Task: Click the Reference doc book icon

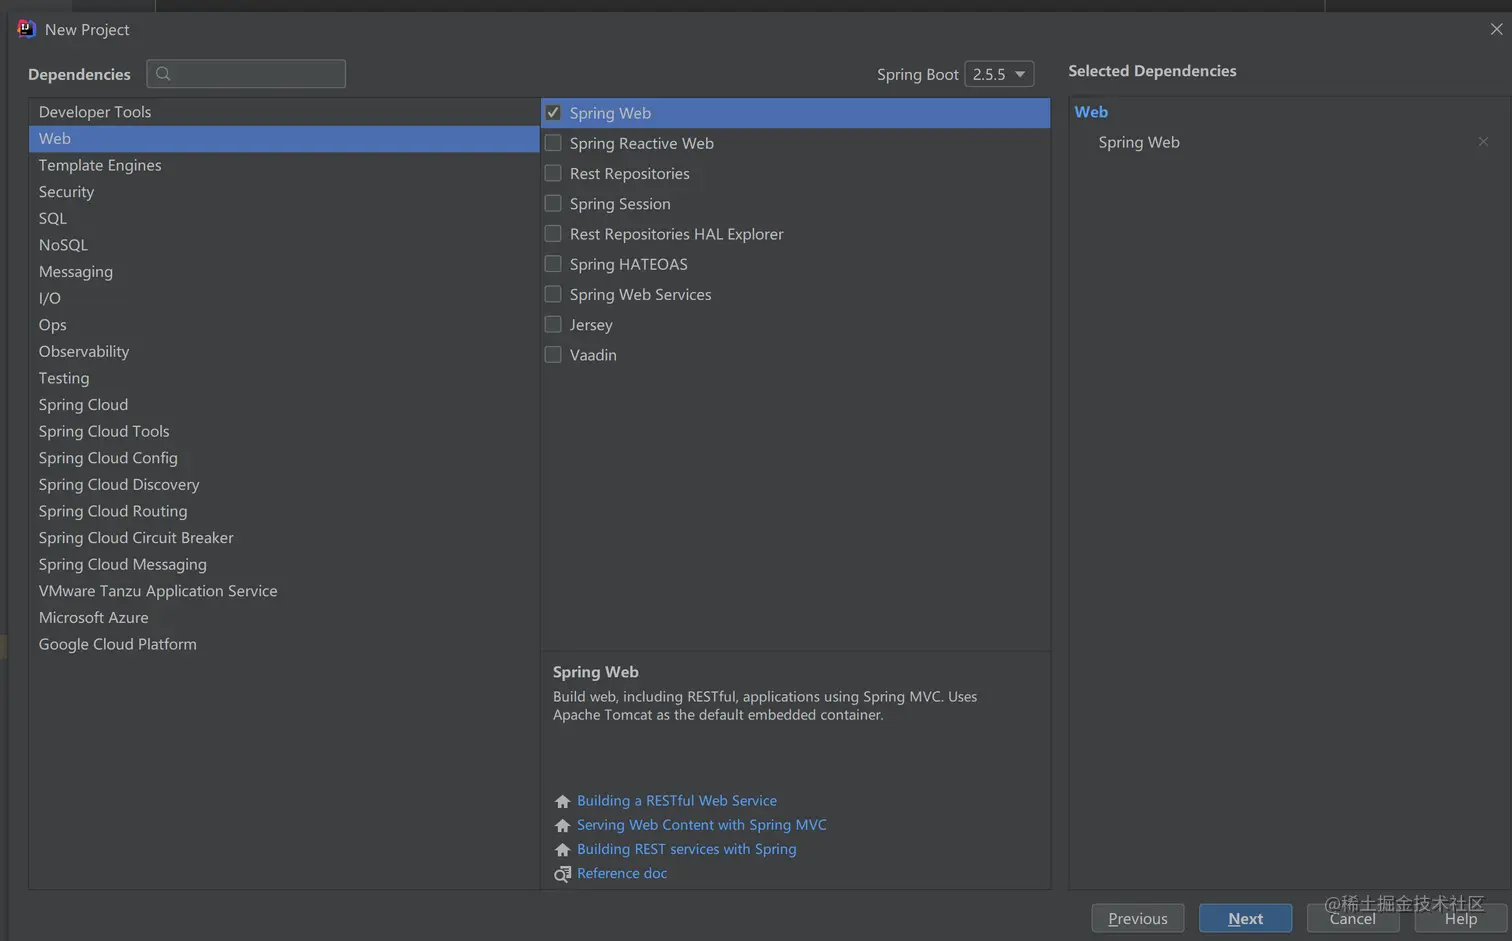Action: tap(562, 874)
